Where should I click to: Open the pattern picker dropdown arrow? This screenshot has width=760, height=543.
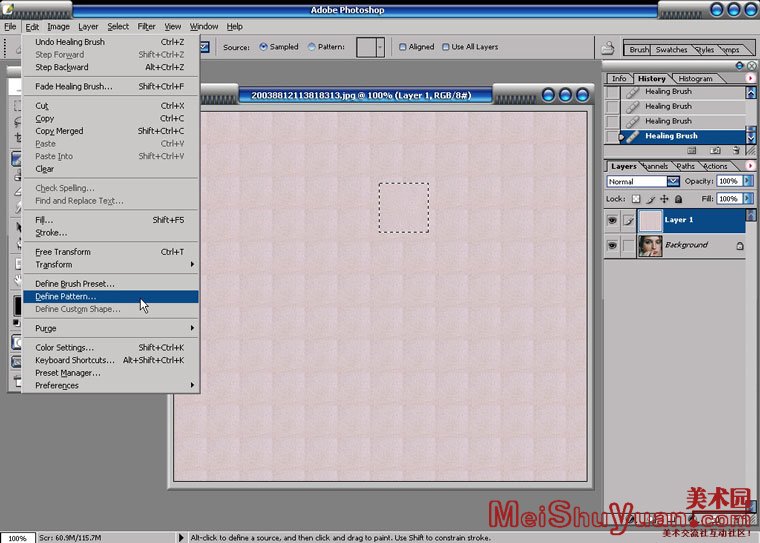tap(380, 48)
